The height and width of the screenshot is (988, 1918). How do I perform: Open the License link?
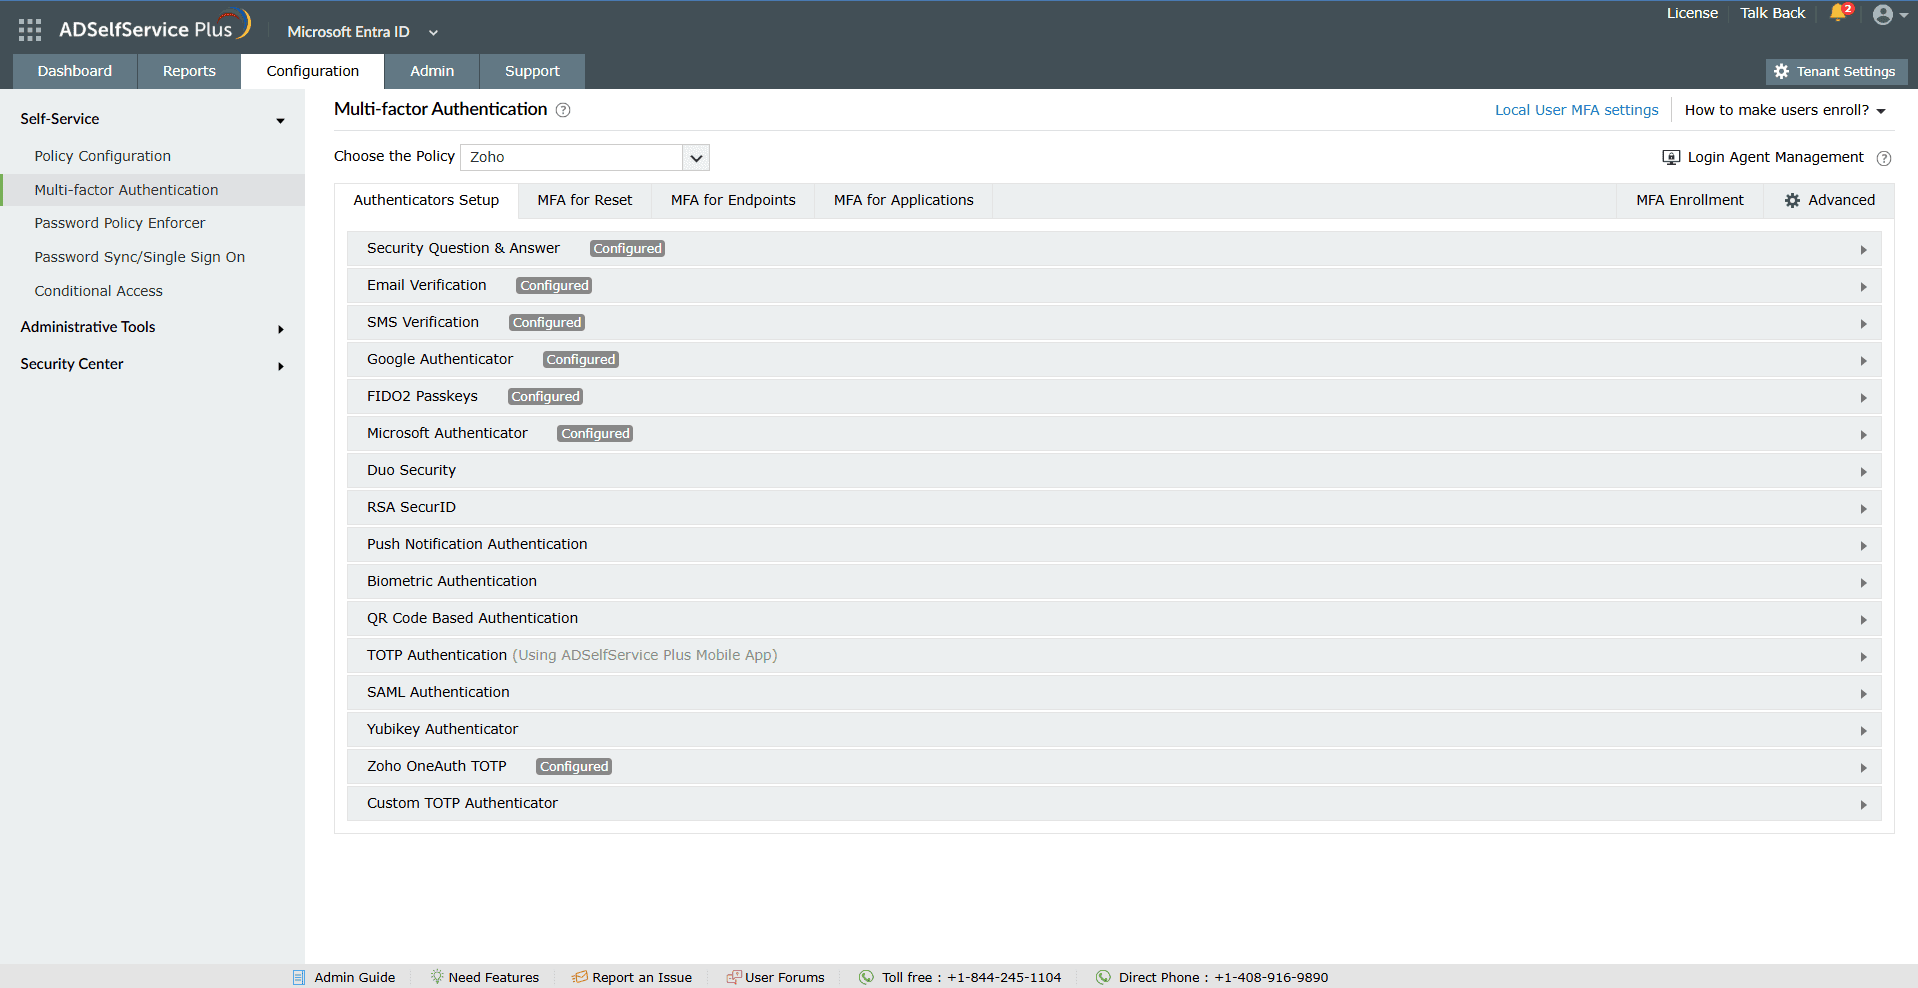pyautogui.click(x=1692, y=13)
